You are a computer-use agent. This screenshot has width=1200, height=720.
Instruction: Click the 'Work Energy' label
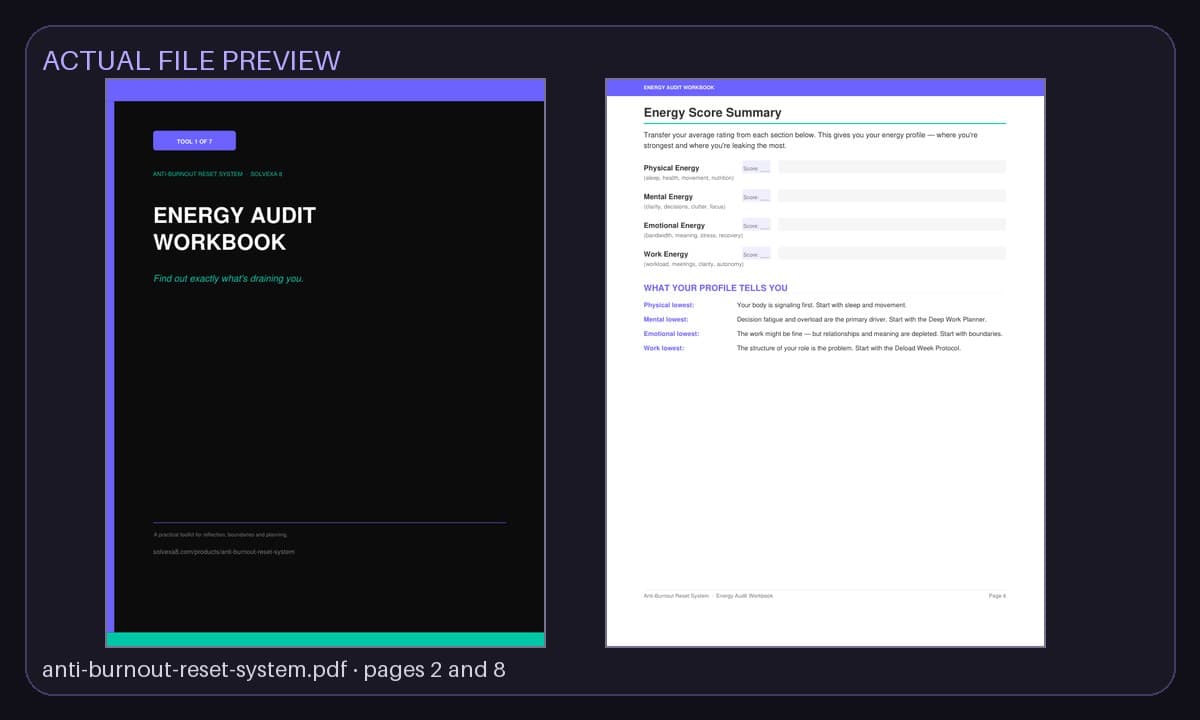[x=665, y=254]
